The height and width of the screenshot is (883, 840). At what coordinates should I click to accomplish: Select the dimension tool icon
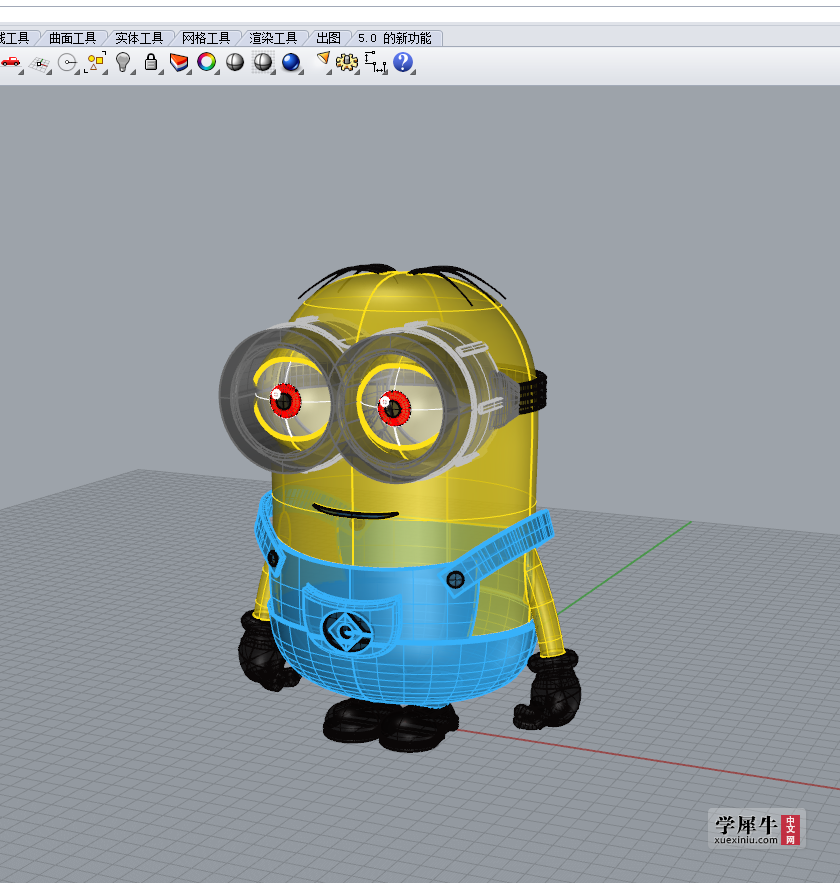(376, 62)
